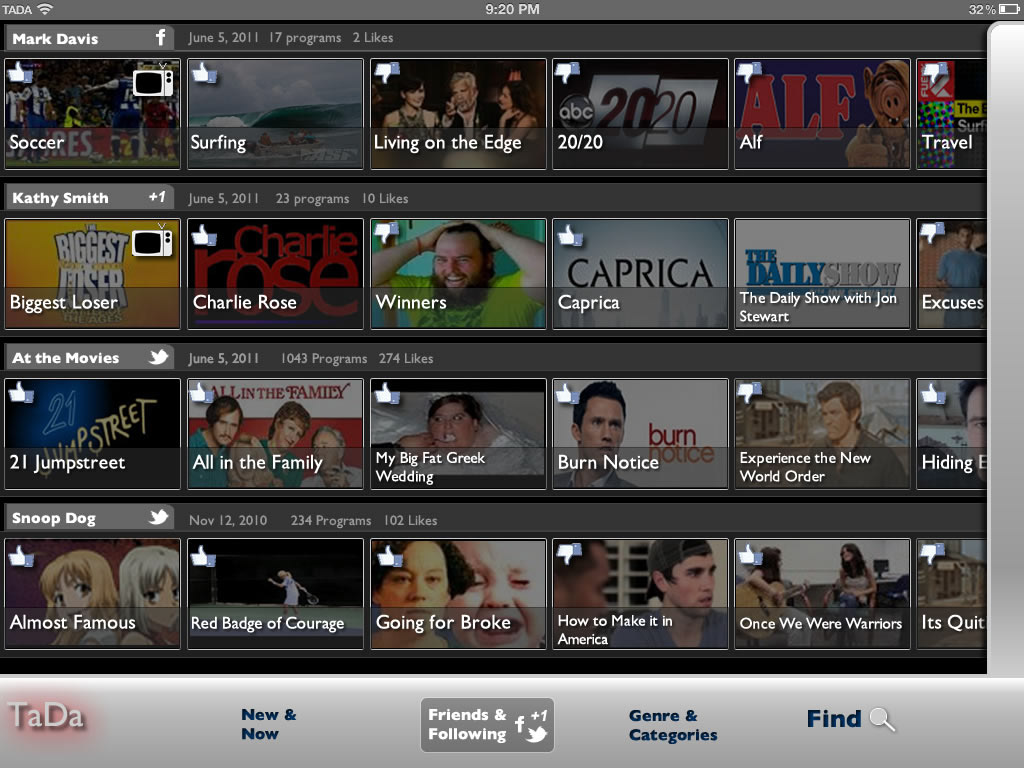Click thumbs-down icon on Alf tile
This screenshot has width=1024, height=768.
[749, 72]
